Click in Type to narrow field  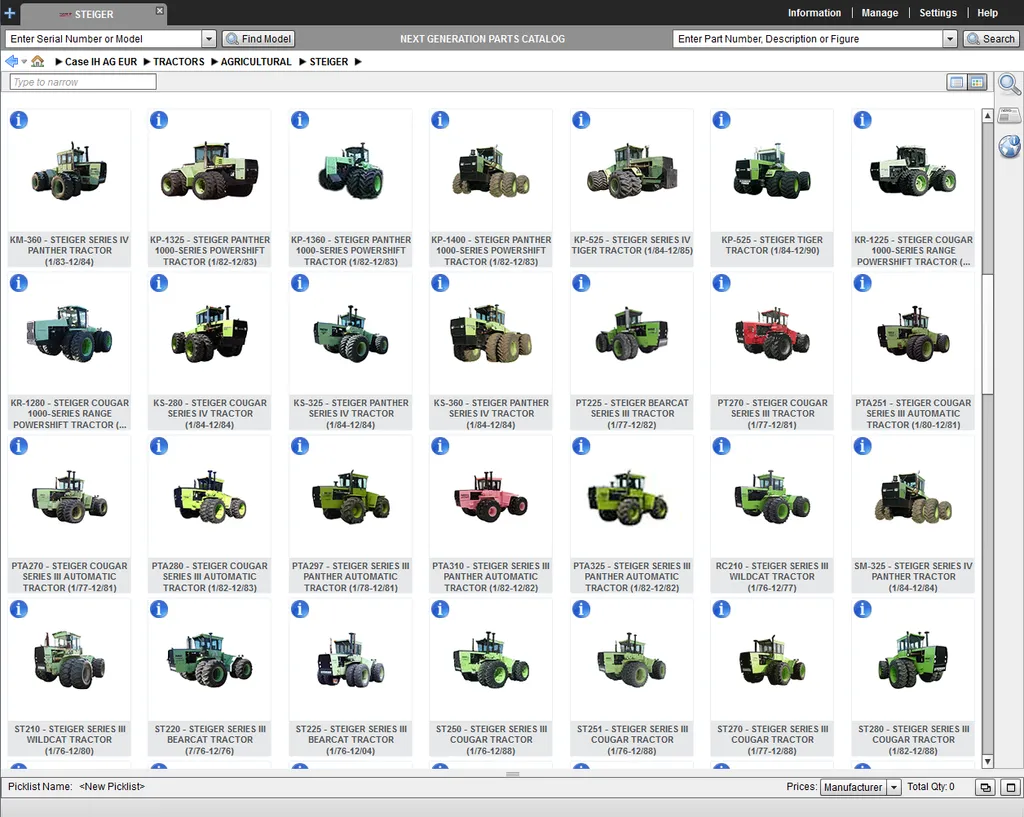(83, 82)
